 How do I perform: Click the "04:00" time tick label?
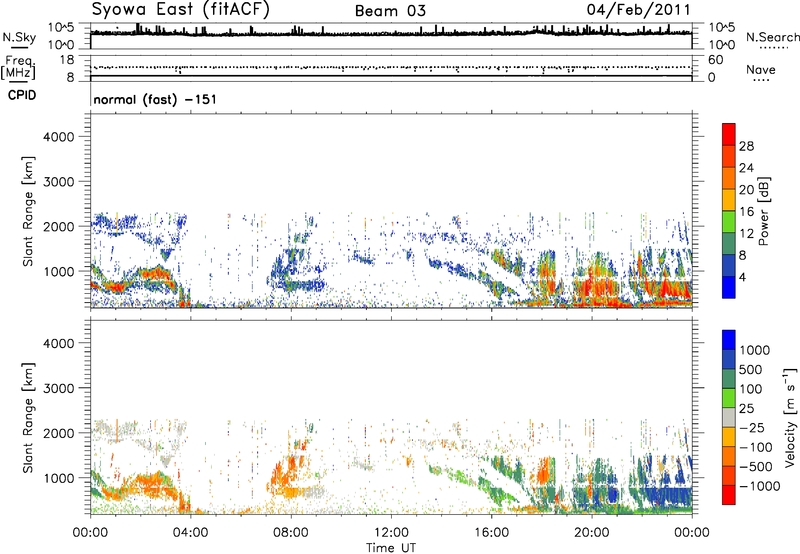(190, 533)
